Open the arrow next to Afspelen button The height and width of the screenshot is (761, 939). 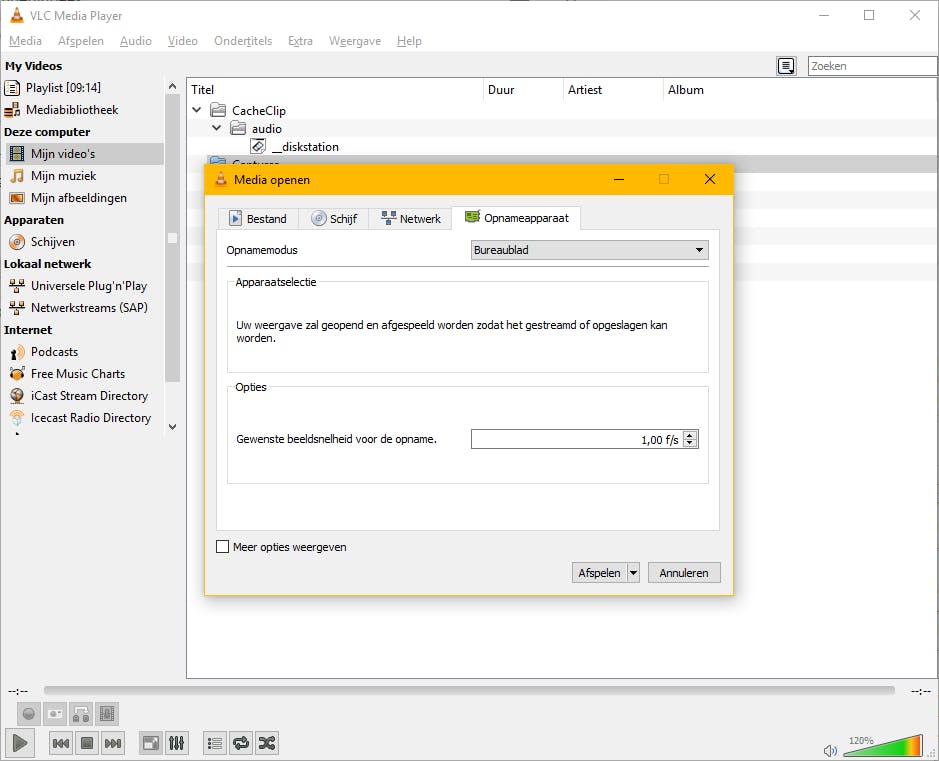pos(633,573)
